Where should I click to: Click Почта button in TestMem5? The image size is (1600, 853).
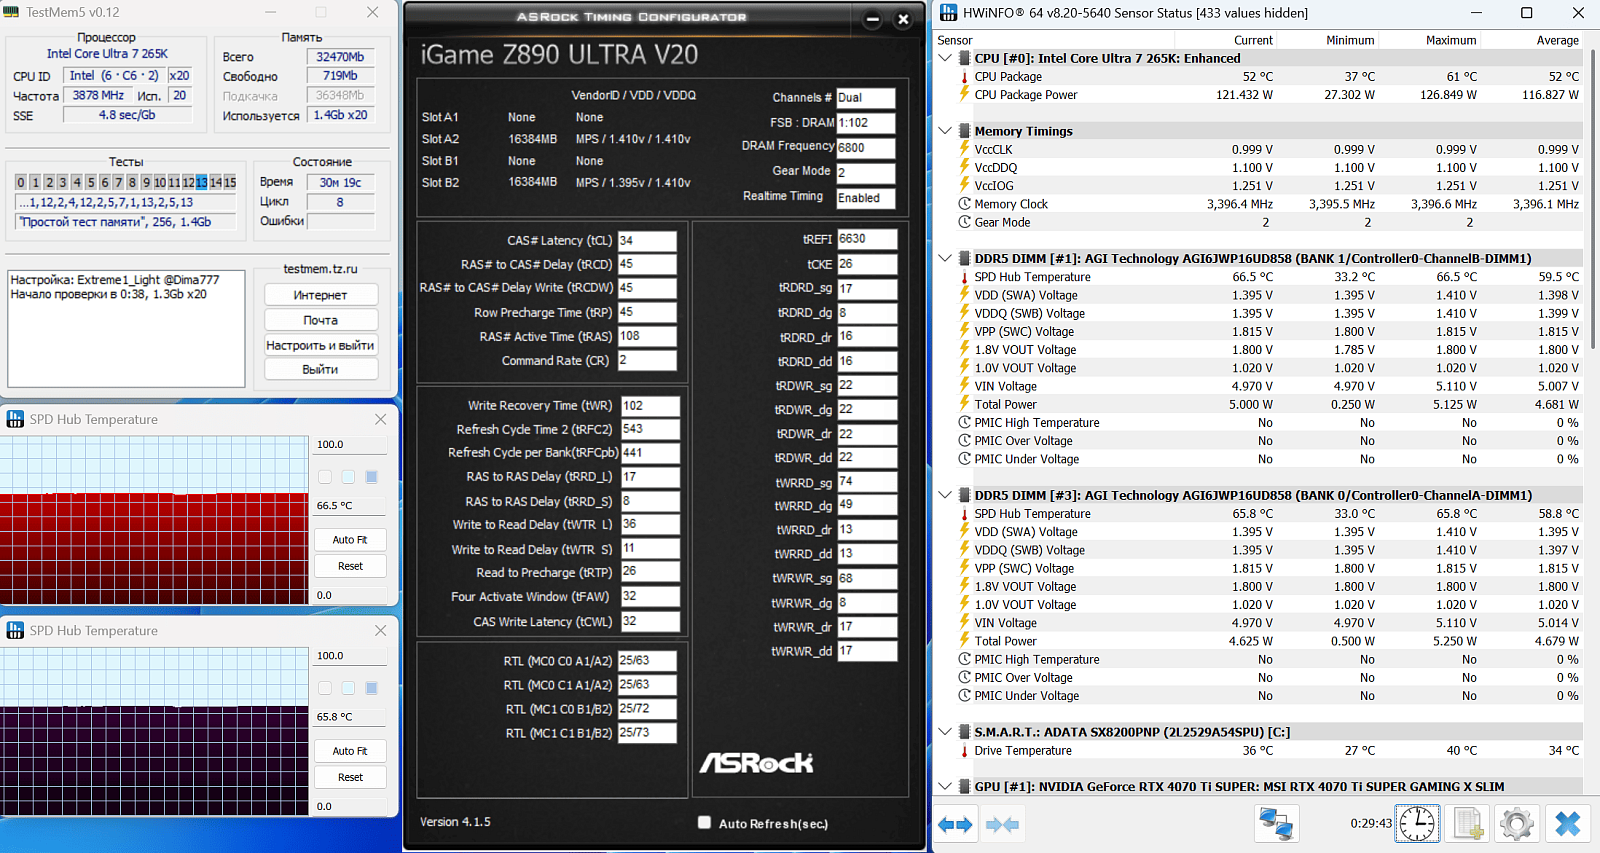coord(321,320)
